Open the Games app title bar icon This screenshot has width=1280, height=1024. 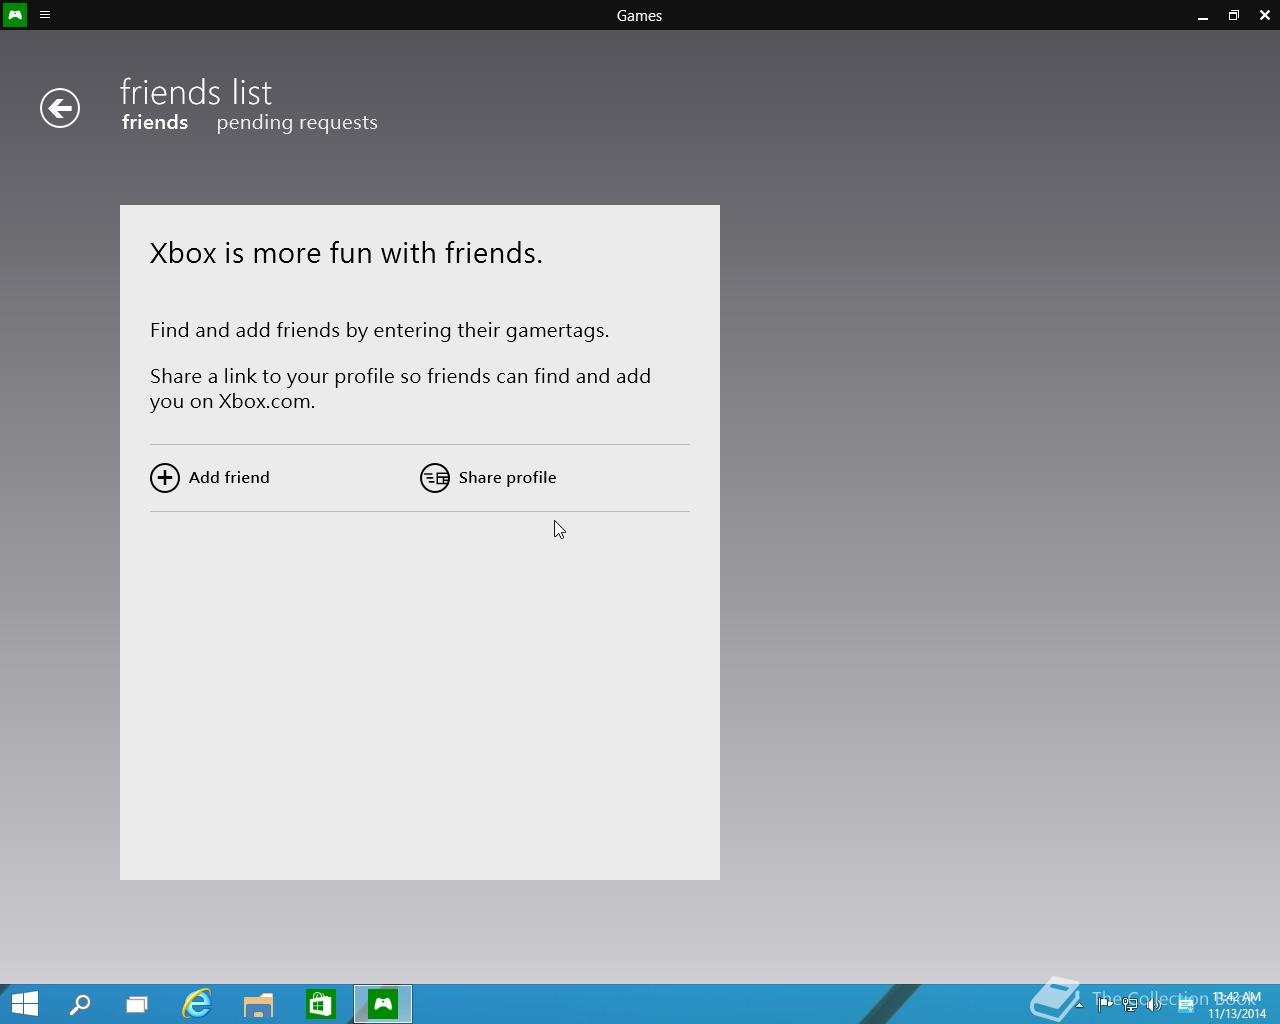click(x=15, y=15)
